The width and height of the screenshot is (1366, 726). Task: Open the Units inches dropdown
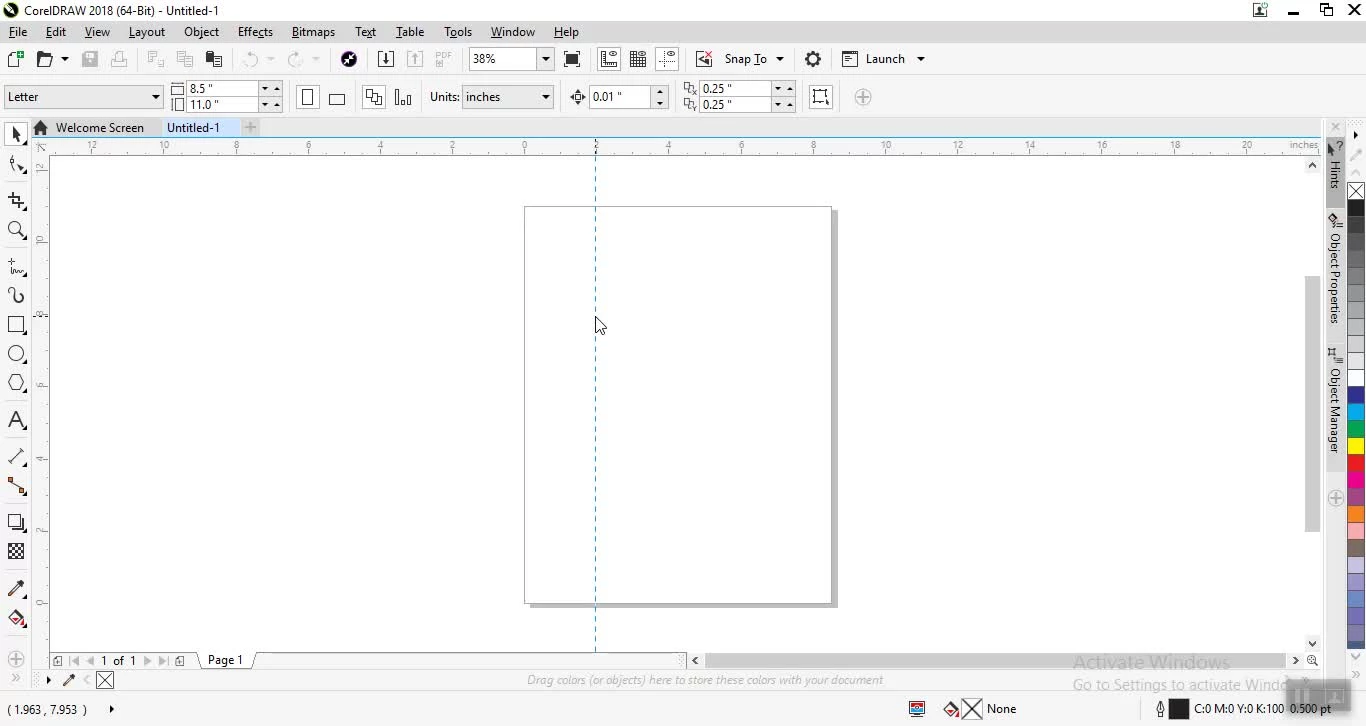click(x=545, y=97)
